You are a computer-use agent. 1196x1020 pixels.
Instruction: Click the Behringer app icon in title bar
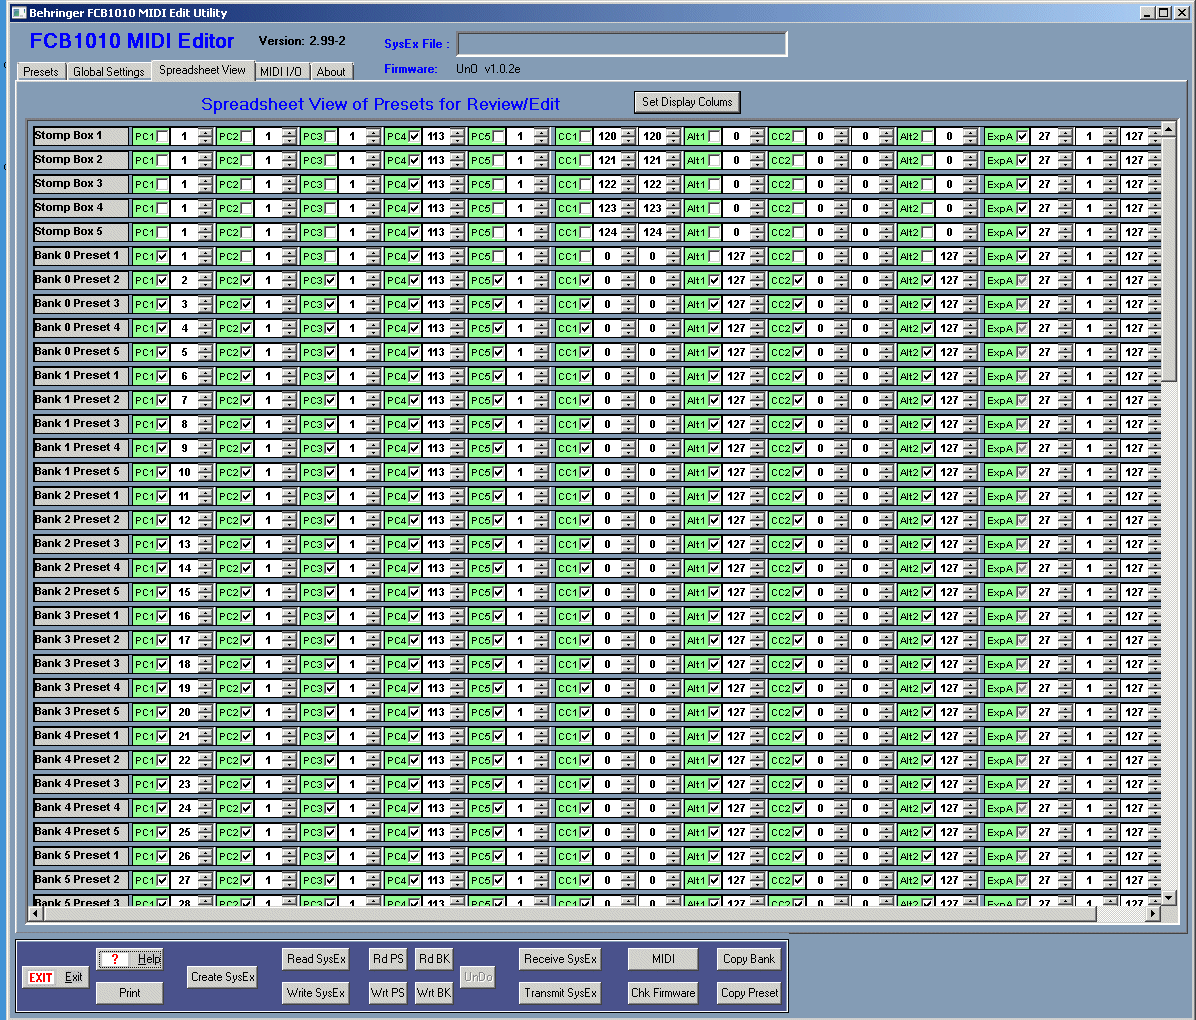coord(18,12)
